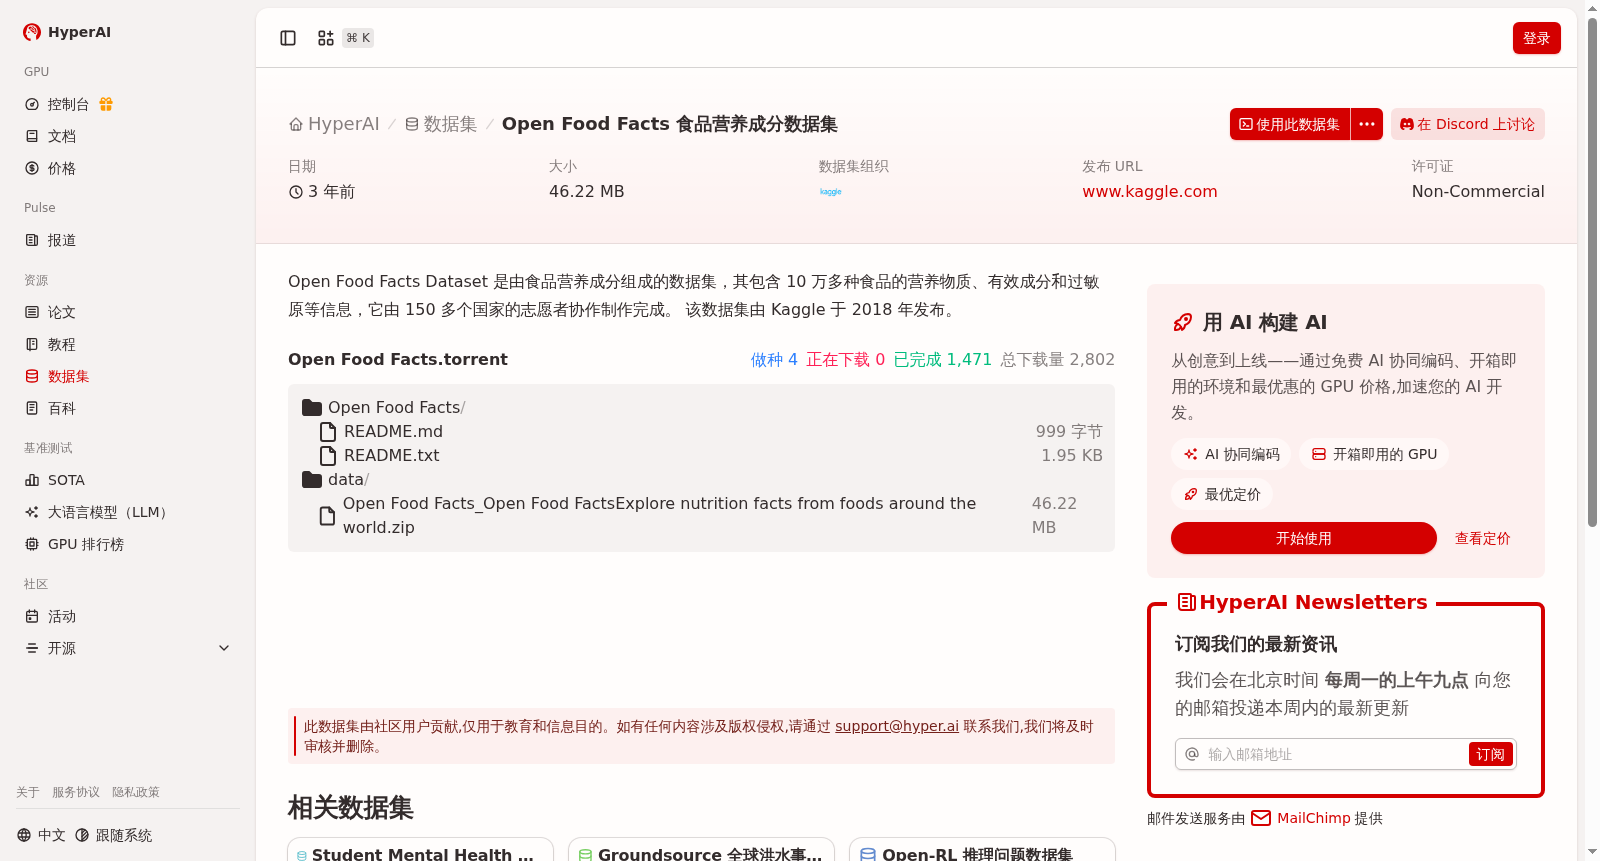Screen dimensions: 1600x861
Task: Click the globe language icon
Action: tap(24, 835)
